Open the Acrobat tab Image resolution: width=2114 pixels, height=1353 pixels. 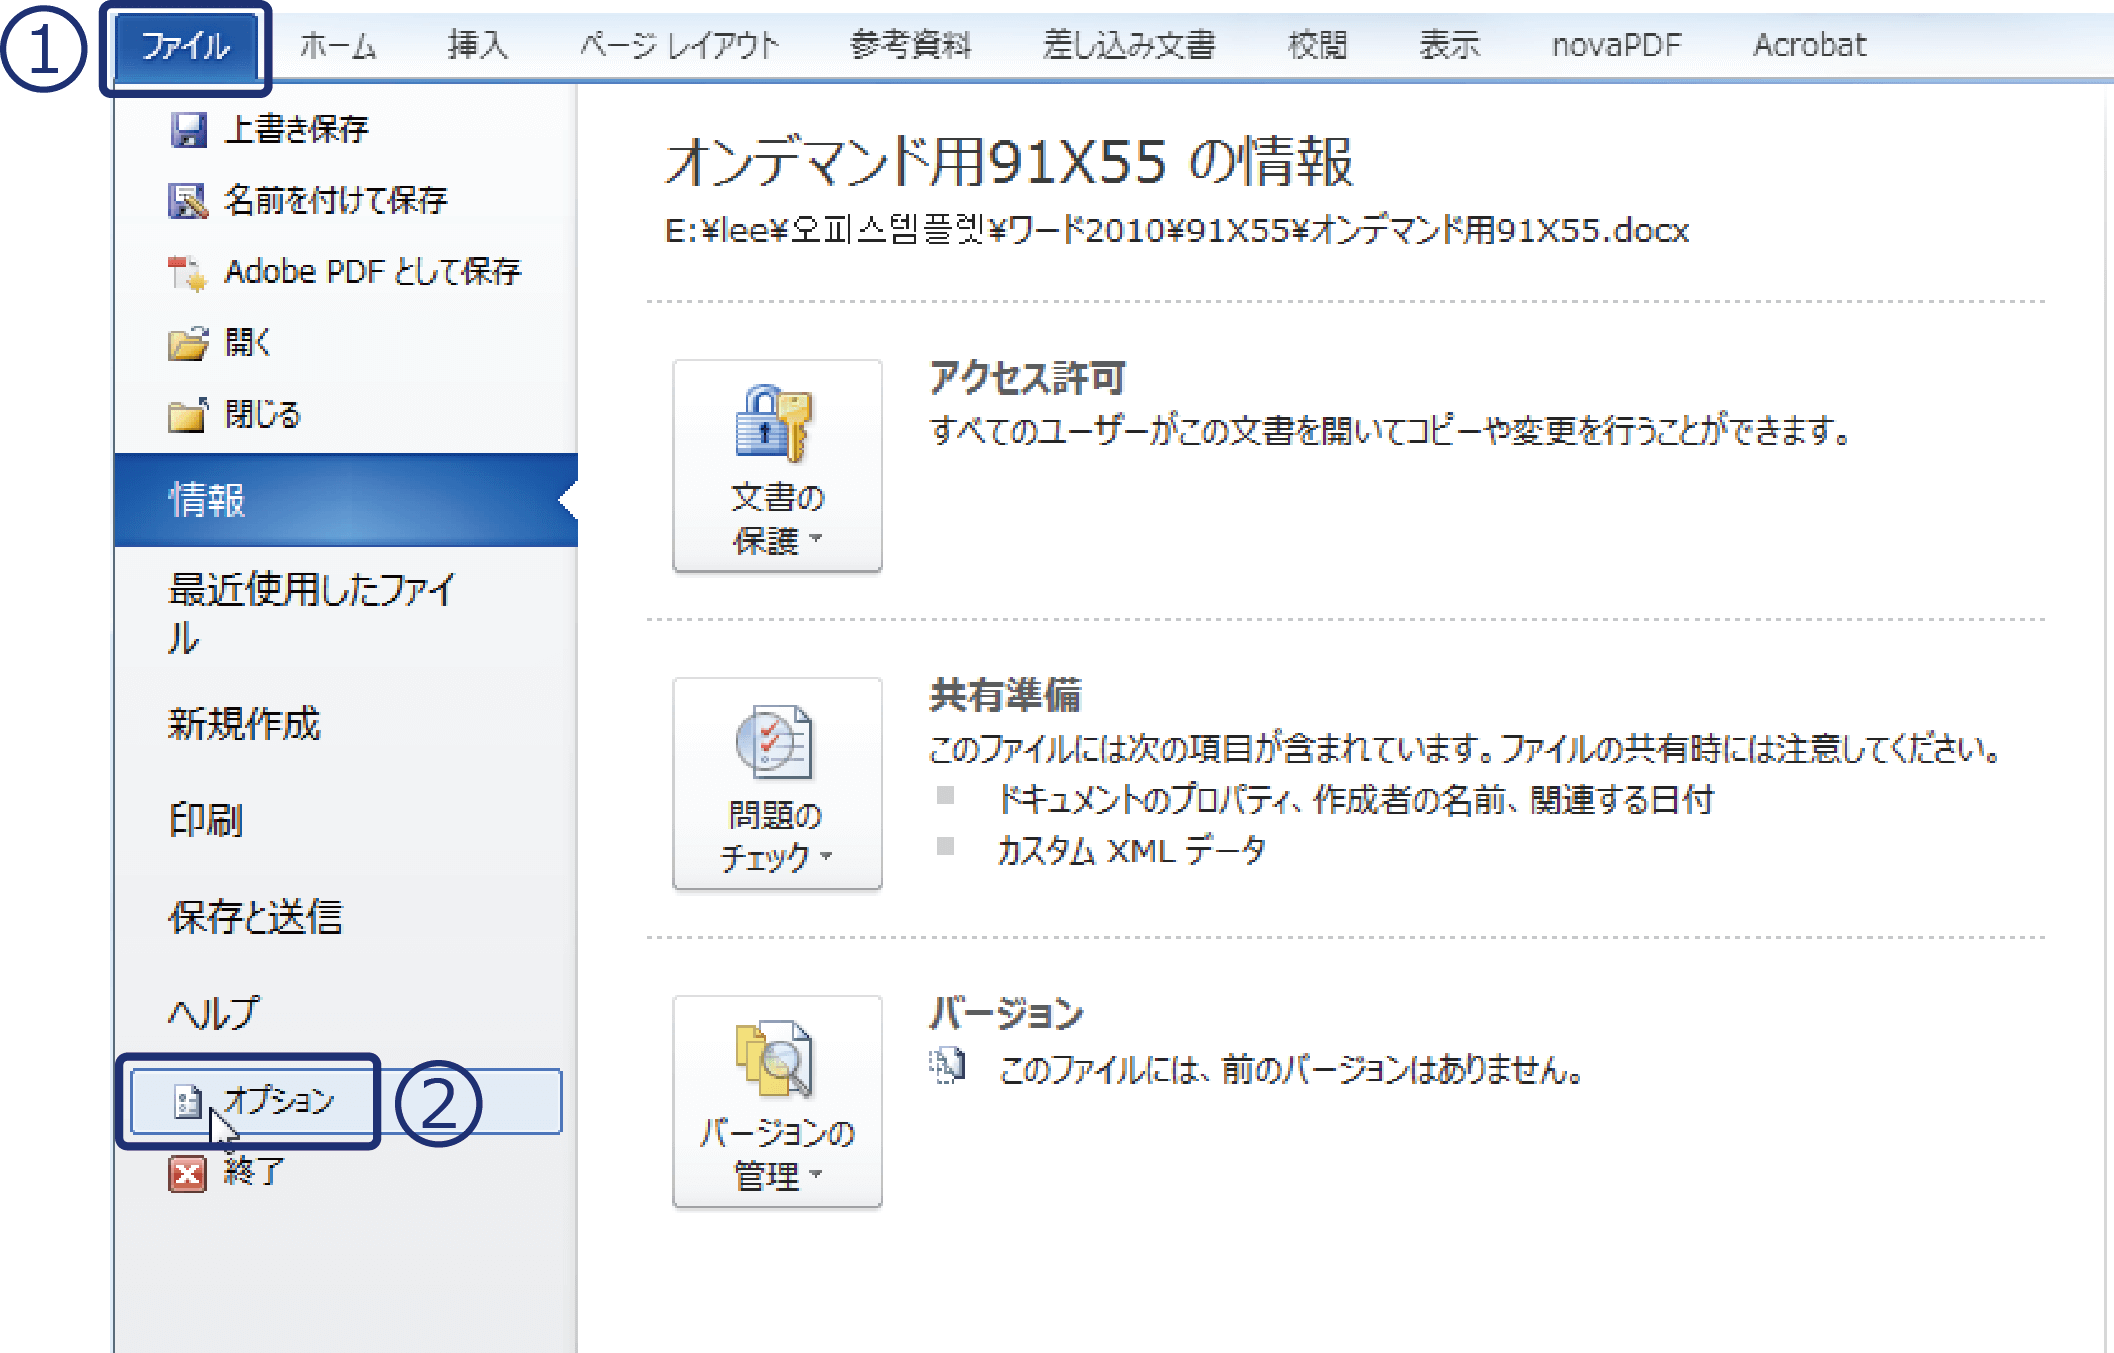1809,45
